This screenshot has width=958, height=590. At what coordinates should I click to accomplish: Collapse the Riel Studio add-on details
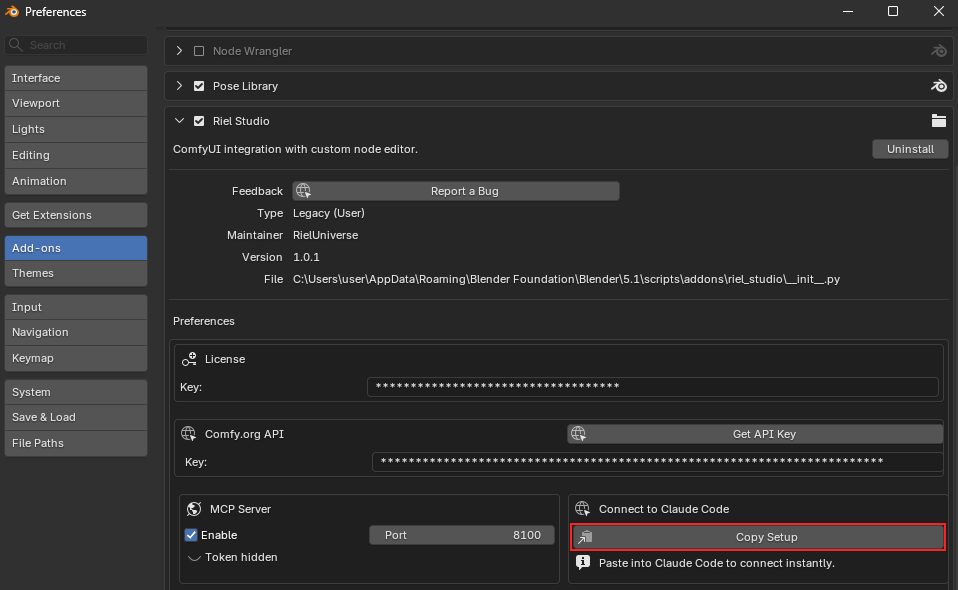[x=179, y=121]
